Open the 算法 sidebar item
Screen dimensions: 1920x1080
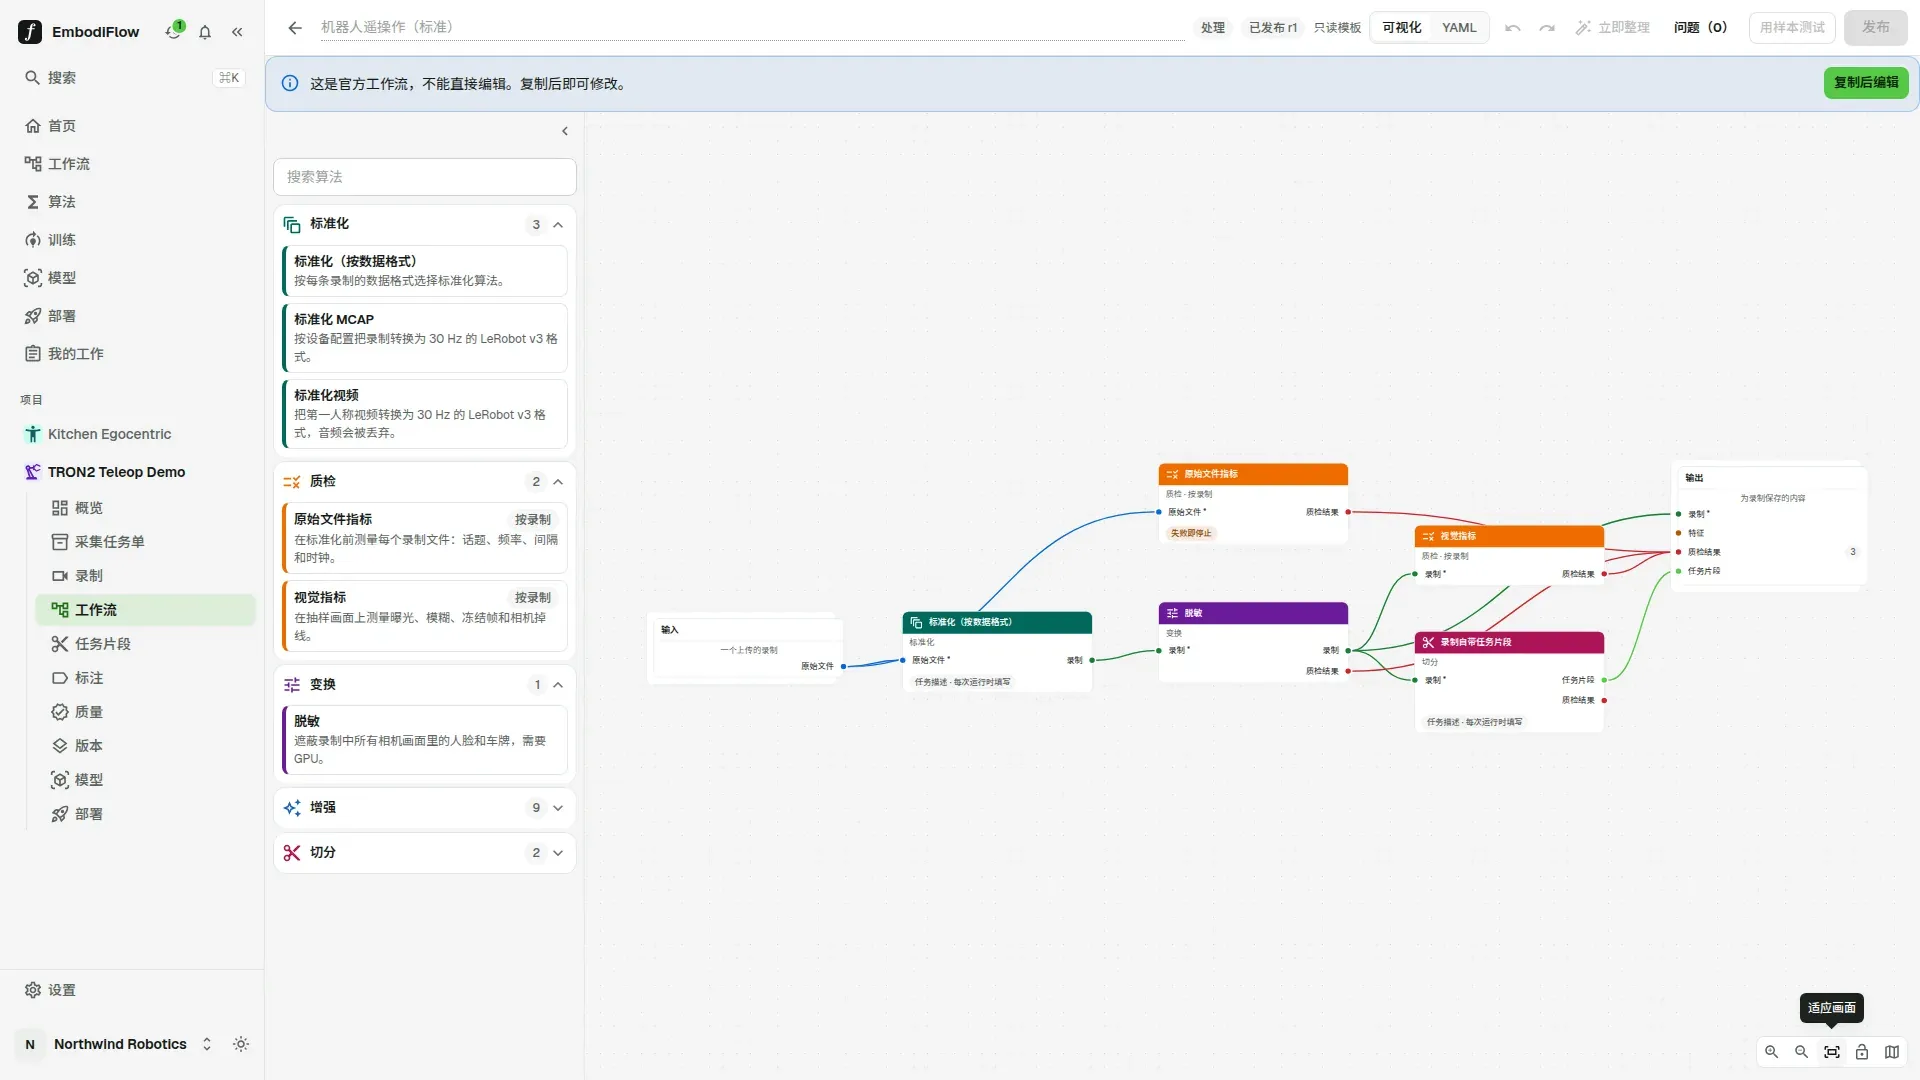[132, 202]
